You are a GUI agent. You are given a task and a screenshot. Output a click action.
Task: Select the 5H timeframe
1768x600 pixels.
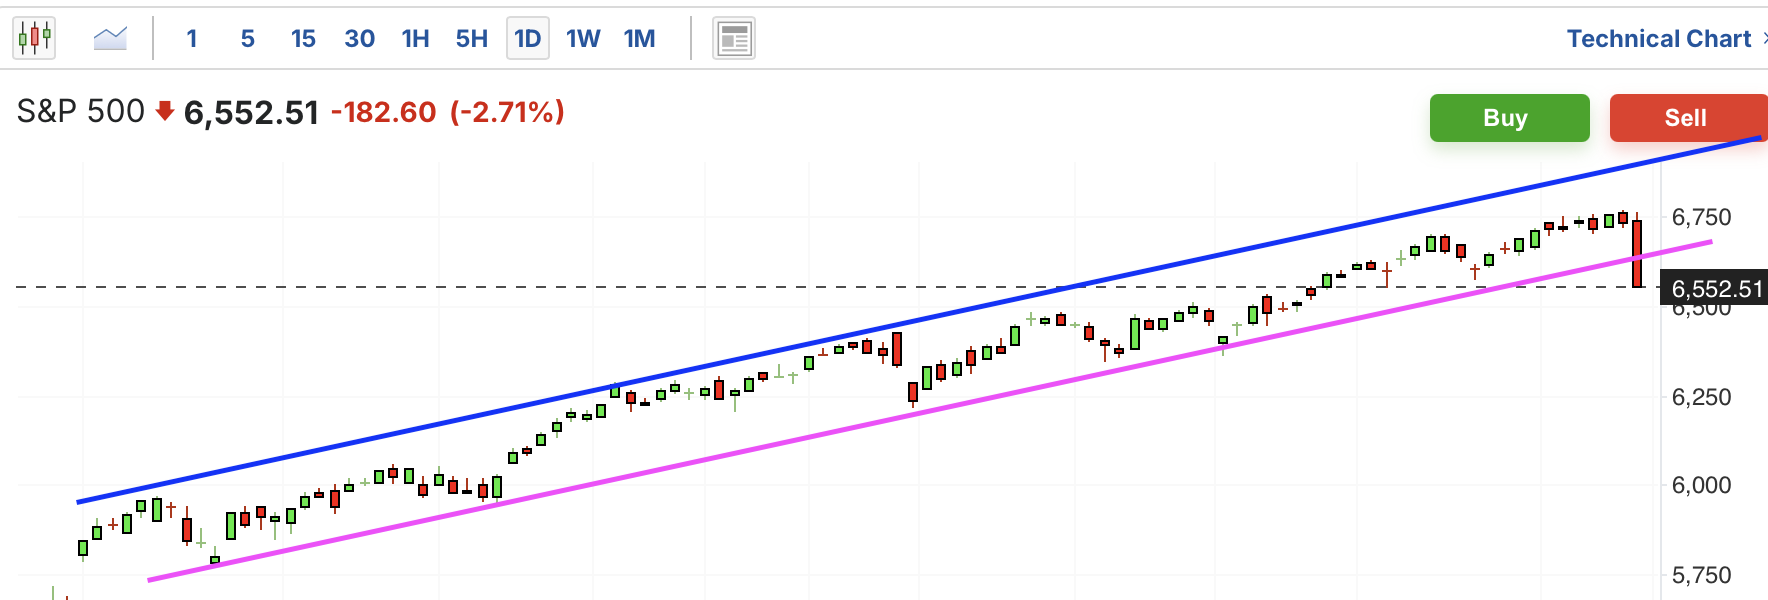tap(472, 39)
